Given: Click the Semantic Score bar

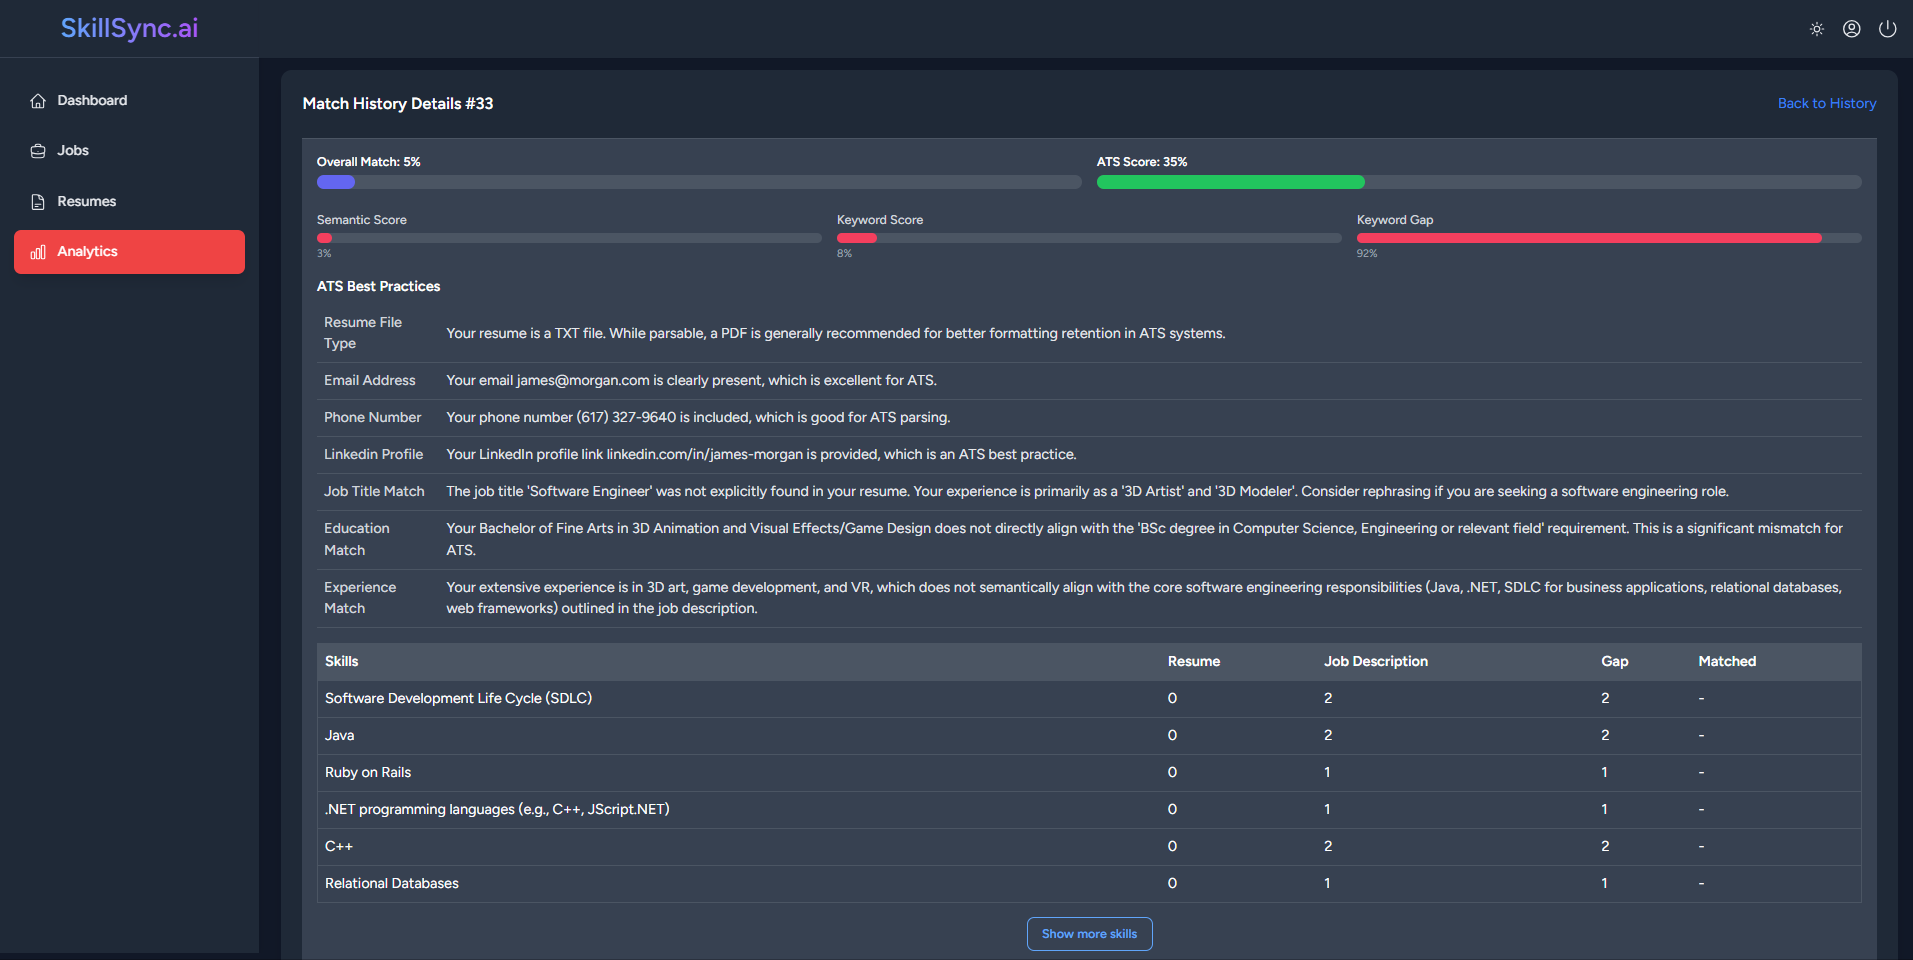Looking at the screenshot, I should pos(568,238).
